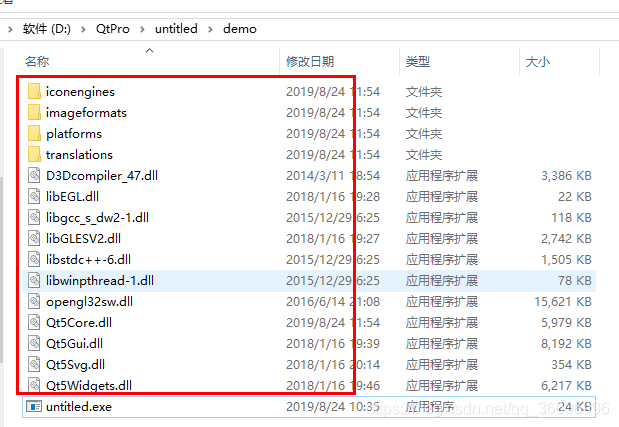This screenshot has height=427, width=619.
Task: Click the D3Dcompiler_47.dll file icon
Action: point(34,175)
